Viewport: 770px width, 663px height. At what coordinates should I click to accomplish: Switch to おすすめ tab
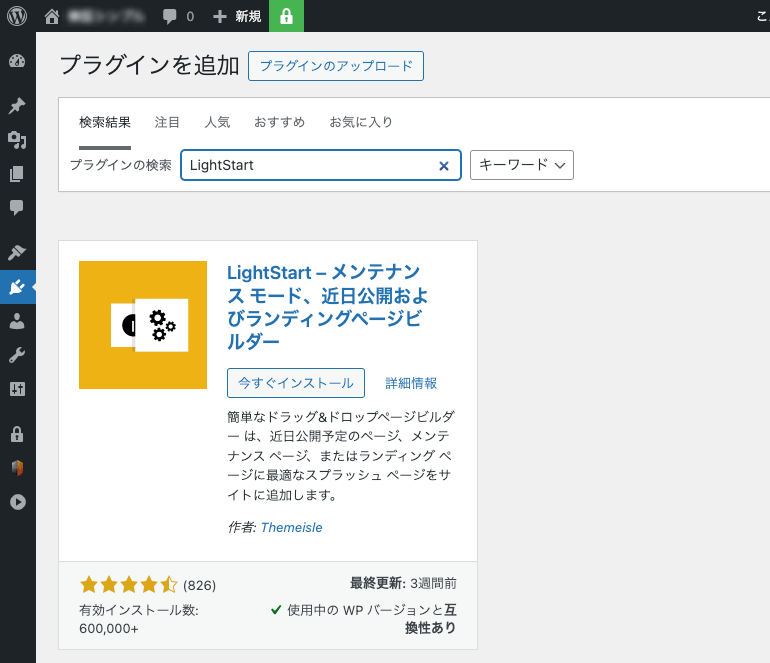[279, 122]
